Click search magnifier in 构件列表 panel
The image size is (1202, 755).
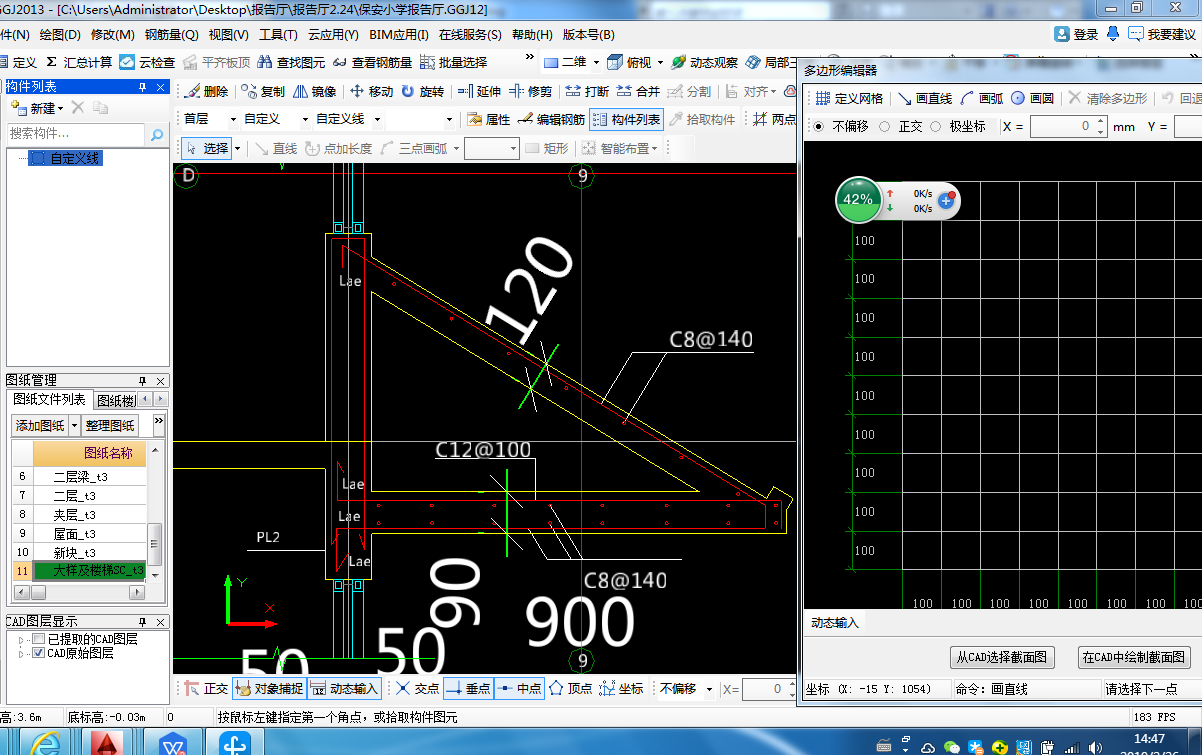[x=156, y=134]
